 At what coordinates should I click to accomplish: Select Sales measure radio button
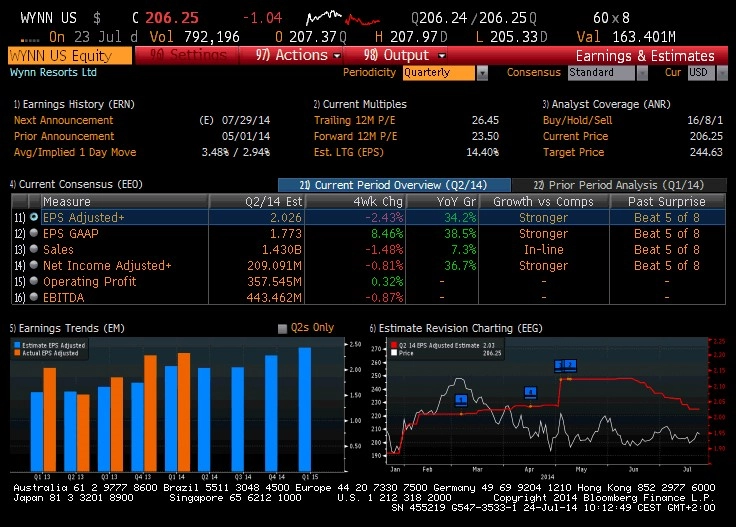click(34, 249)
